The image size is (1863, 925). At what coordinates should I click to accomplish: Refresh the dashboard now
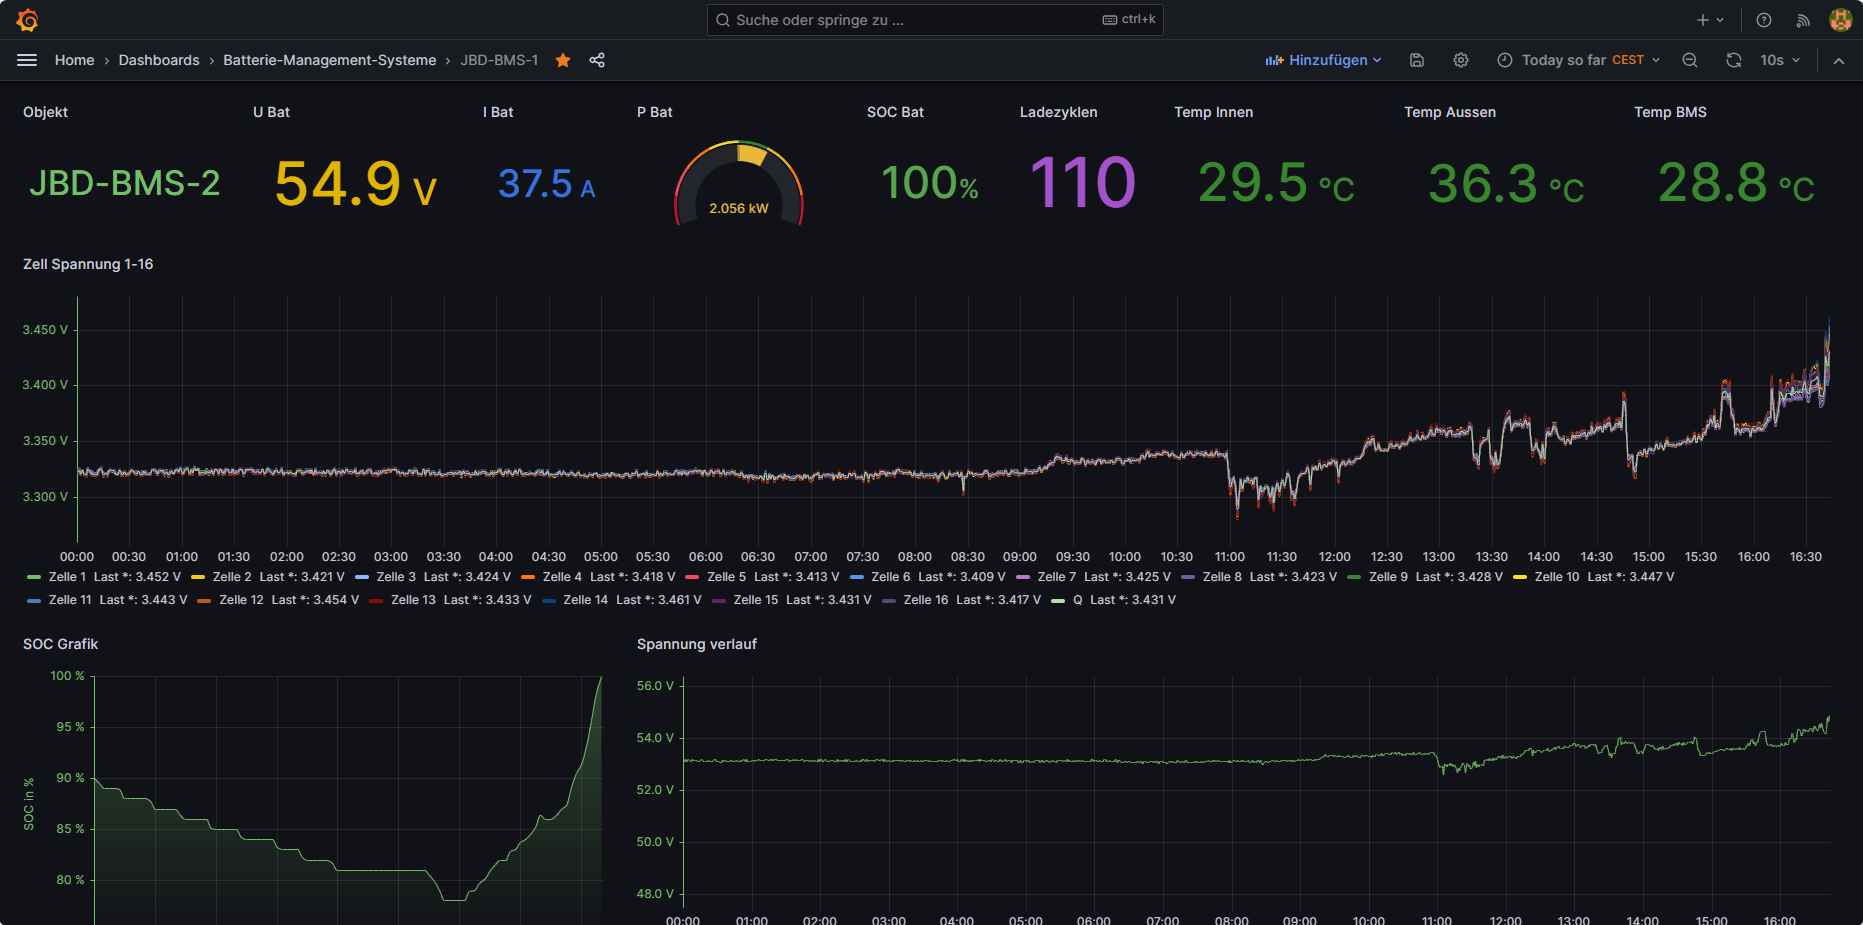[x=1734, y=60]
